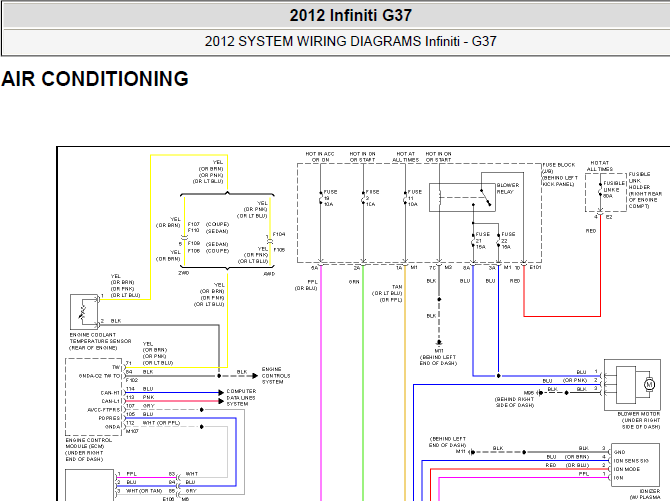The image size is (670, 501).
Task: Click the Engine Controls System arrow label
Action: click(x=276, y=375)
